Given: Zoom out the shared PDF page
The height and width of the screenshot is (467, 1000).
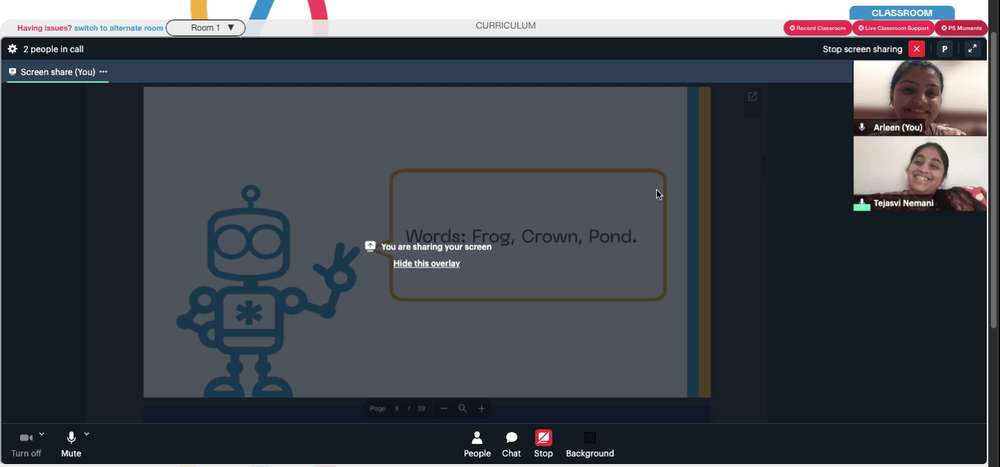Looking at the screenshot, I should [x=444, y=408].
